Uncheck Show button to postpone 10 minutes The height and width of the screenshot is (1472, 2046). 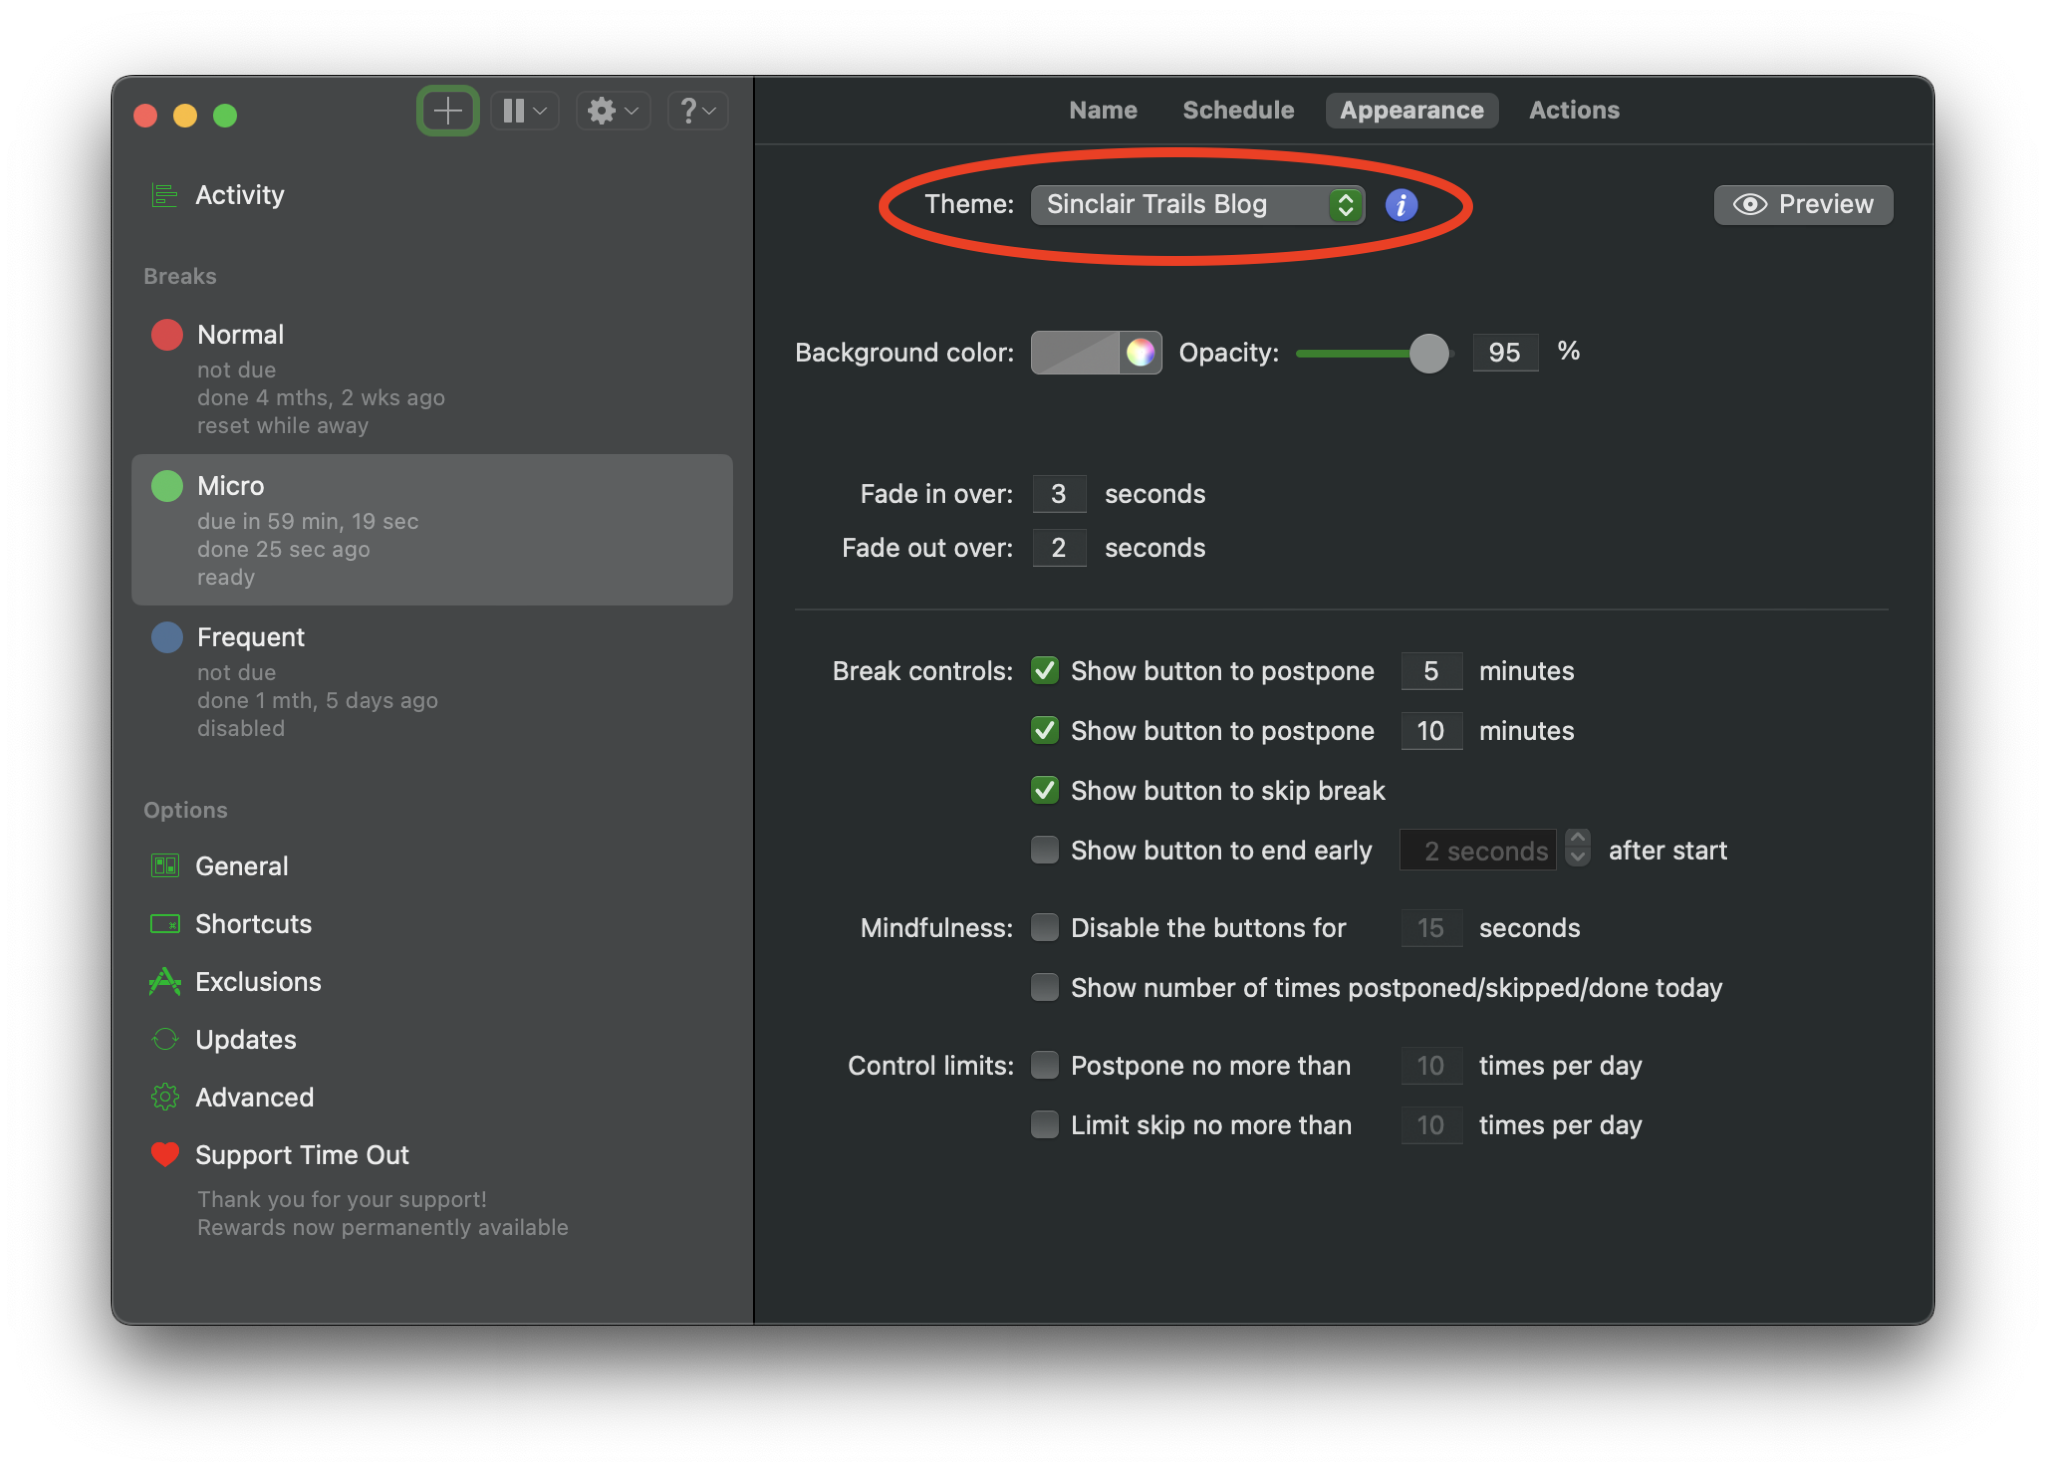(1045, 731)
